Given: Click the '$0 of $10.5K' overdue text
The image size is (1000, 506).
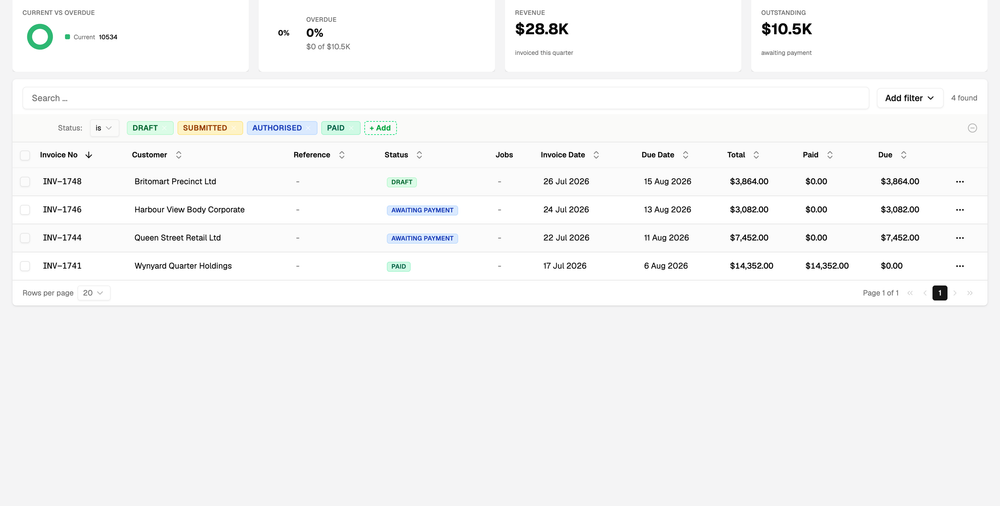Looking at the screenshot, I should tap(328, 47).
